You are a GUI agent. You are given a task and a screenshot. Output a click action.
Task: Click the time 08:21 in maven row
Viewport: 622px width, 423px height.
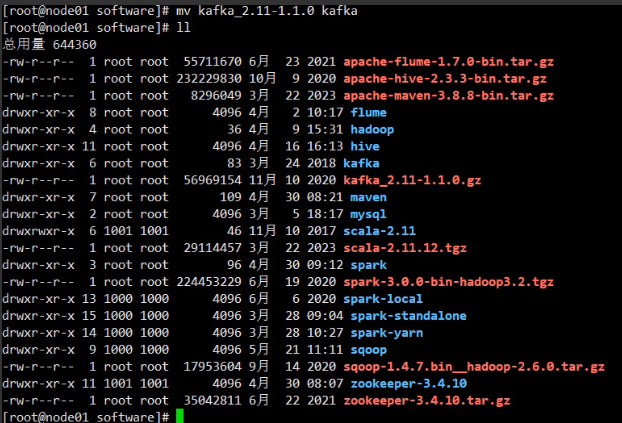coord(325,198)
